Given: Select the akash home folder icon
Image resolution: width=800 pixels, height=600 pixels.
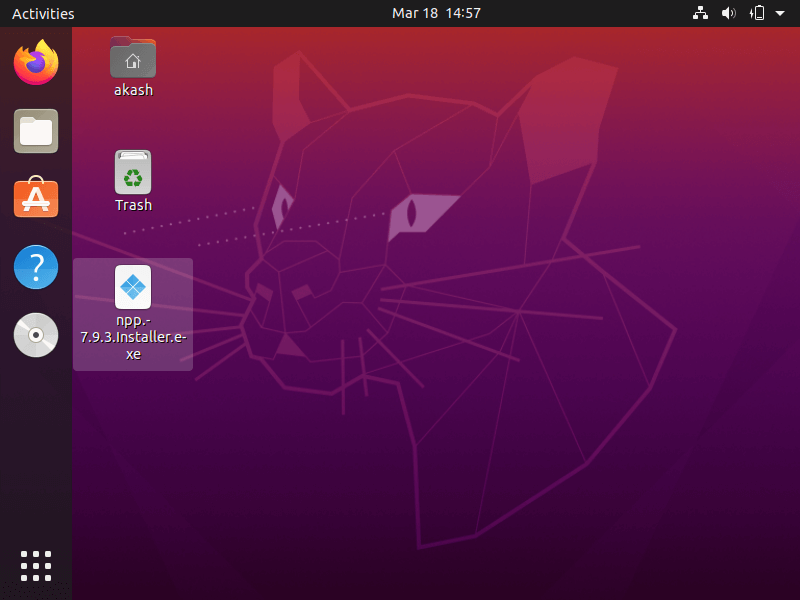Looking at the screenshot, I should [x=133, y=57].
